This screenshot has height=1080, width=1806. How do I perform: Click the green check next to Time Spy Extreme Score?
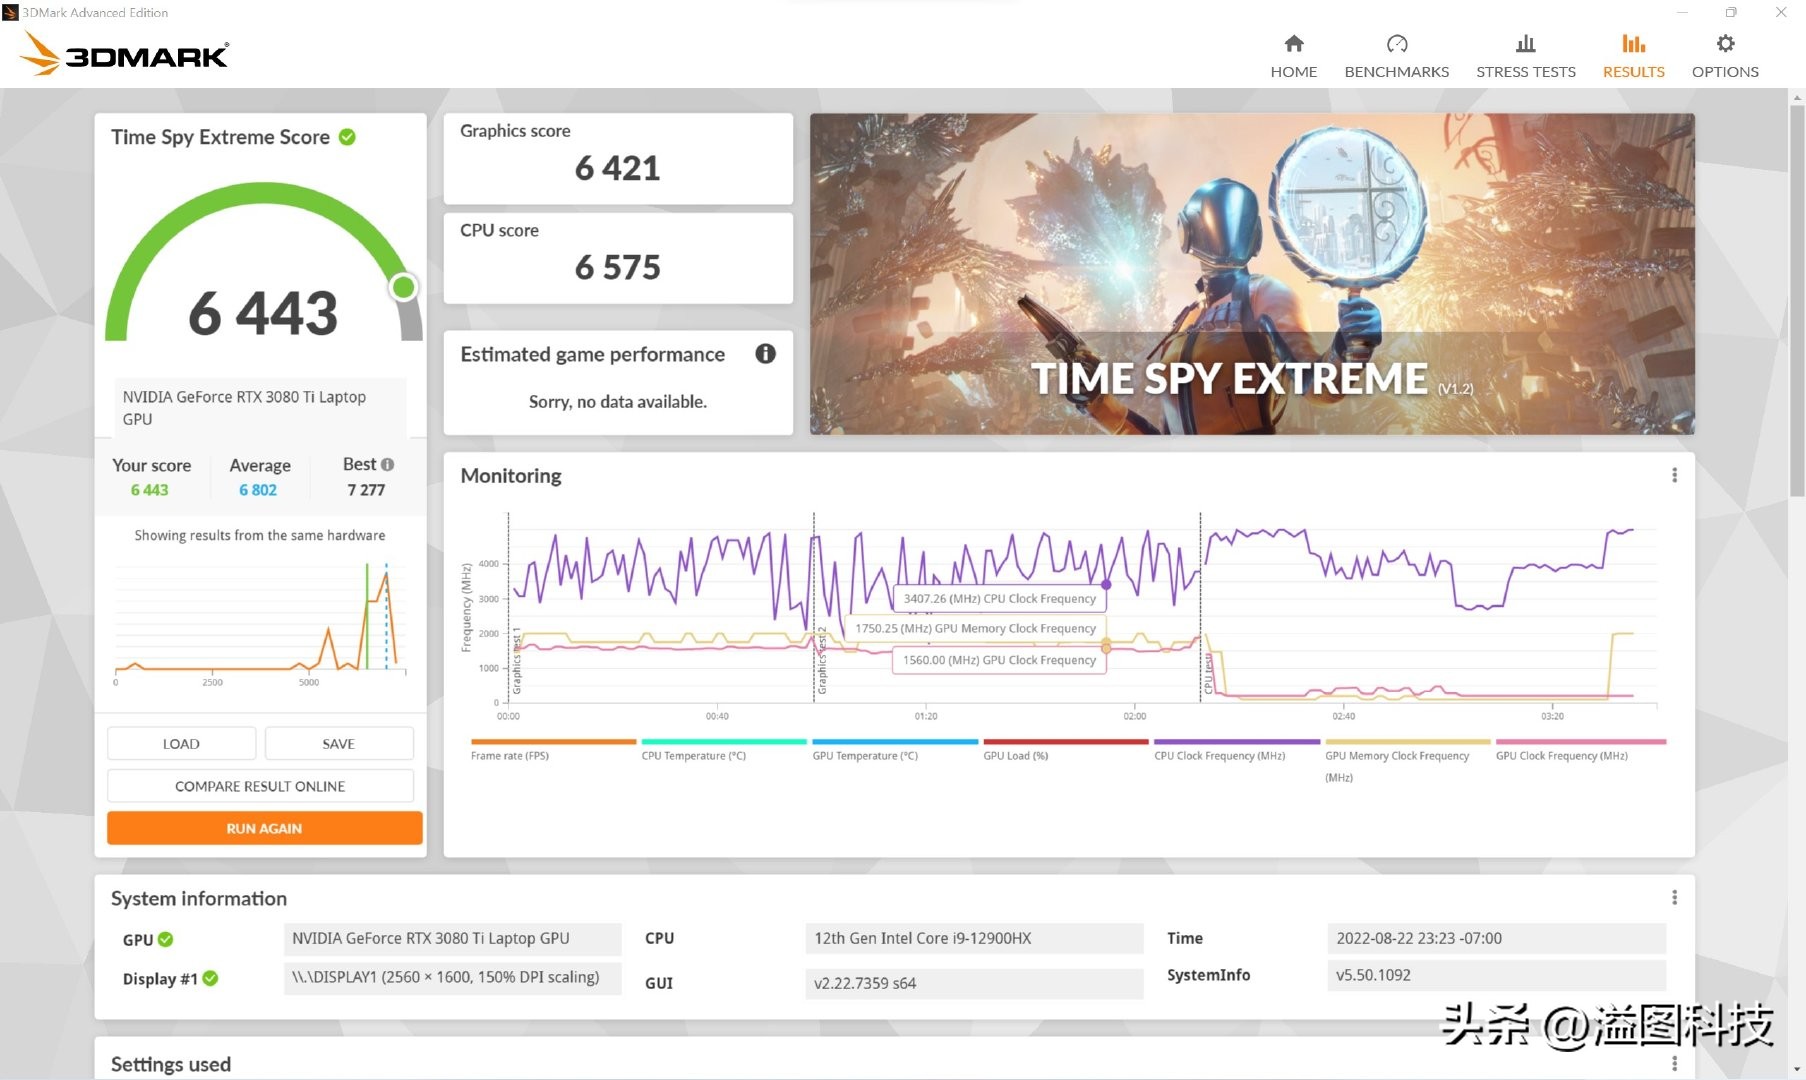[347, 137]
